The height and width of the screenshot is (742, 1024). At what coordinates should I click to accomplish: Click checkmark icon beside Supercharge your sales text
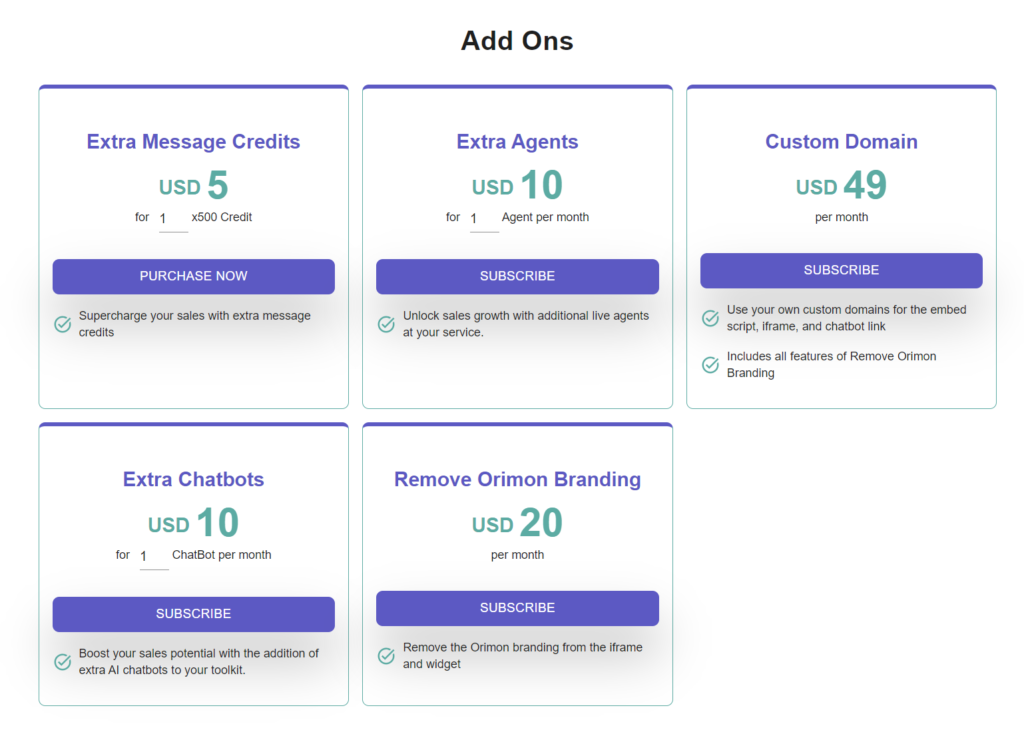pos(63,324)
